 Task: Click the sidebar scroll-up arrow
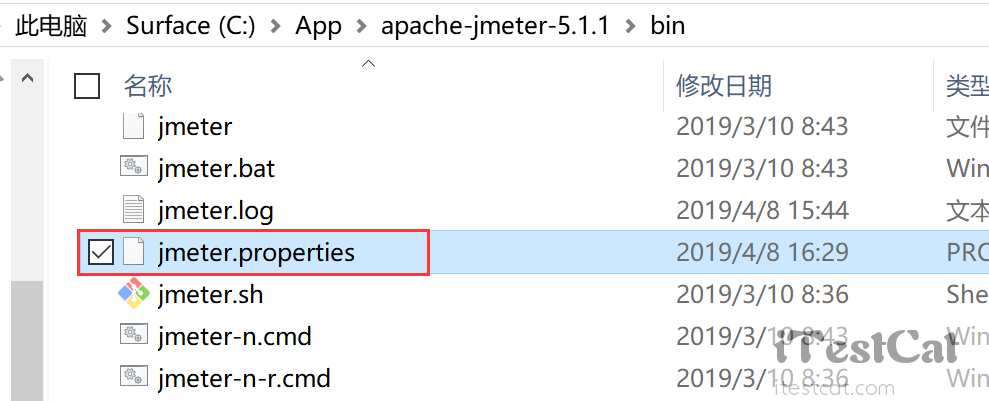[27, 79]
